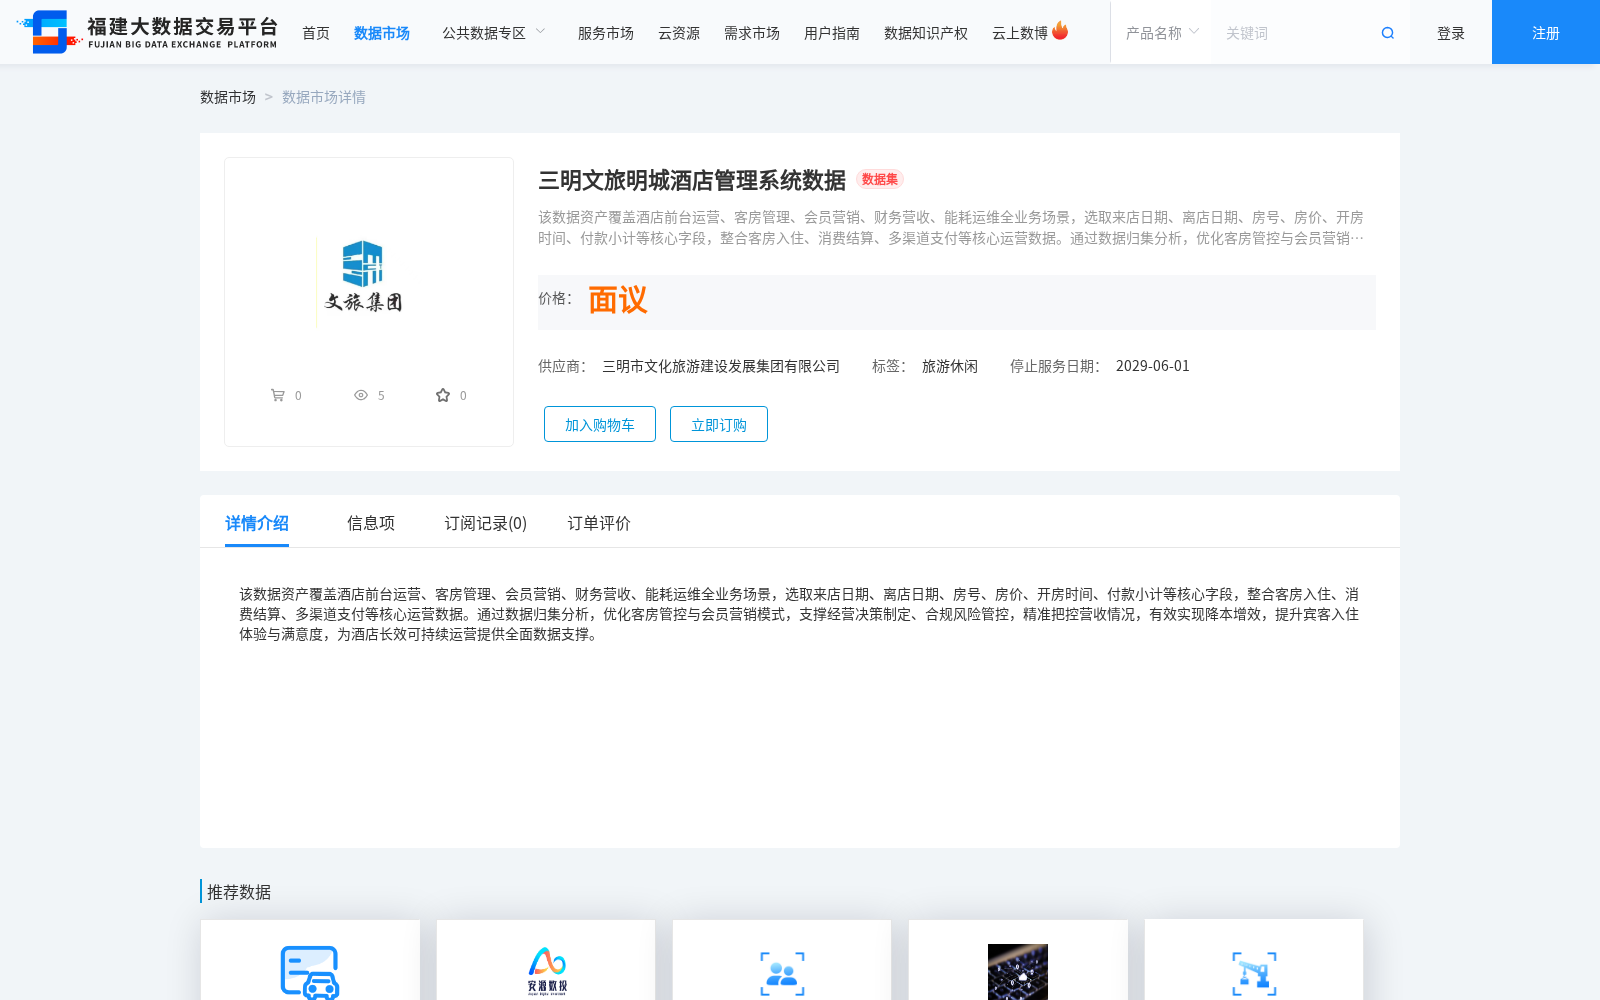Open 需求市场 navigation item

click(752, 33)
